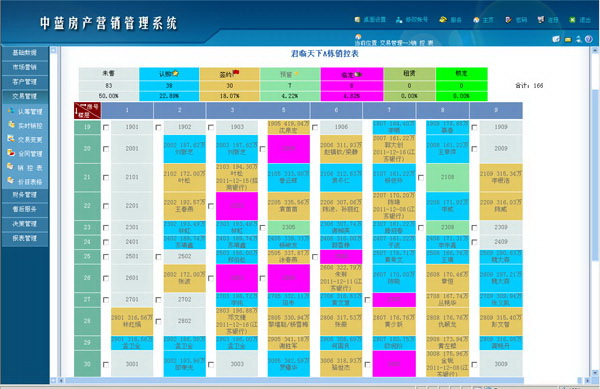Click the star icon in 认购 legend
Screen dimensions: 600x389
pyautogui.click(x=175, y=73)
